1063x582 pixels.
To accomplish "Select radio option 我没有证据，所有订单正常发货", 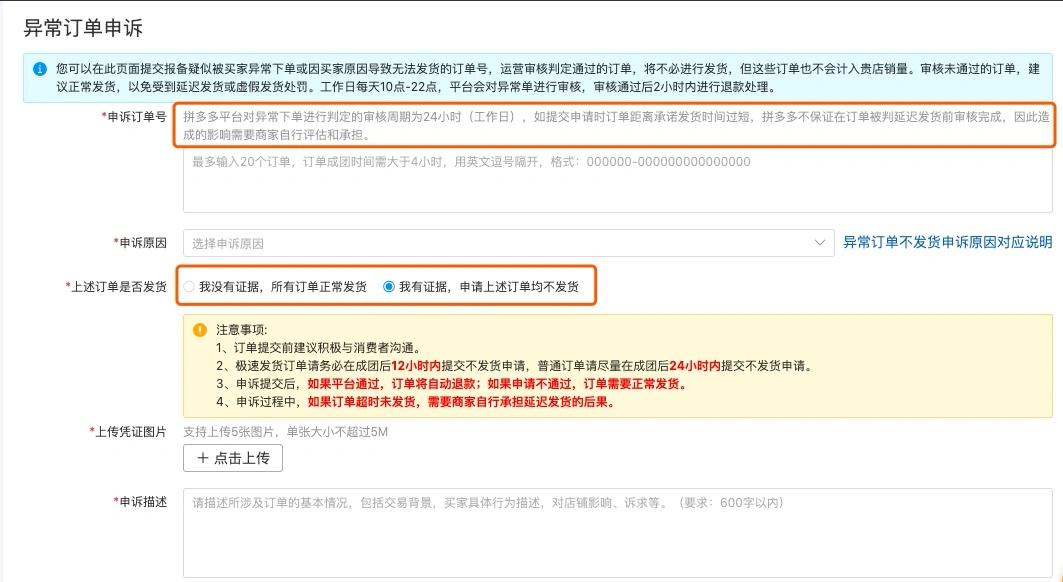I will pyautogui.click(x=189, y=286).
